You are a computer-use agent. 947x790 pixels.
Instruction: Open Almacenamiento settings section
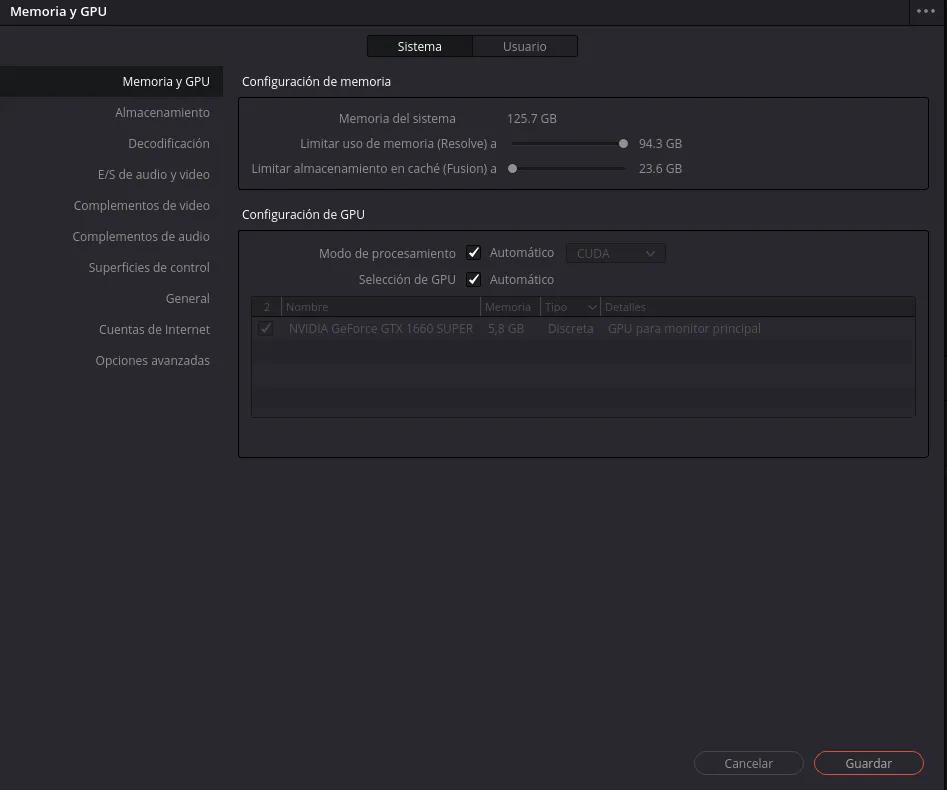click(162, 113)
